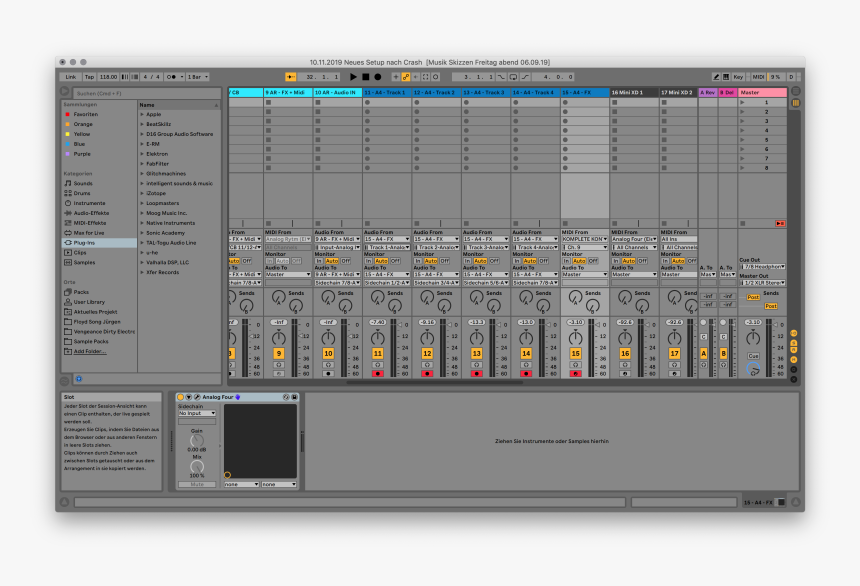Expand the Native Instruments folder
Screen dimensions: 860x586
[x=142, y=223]
